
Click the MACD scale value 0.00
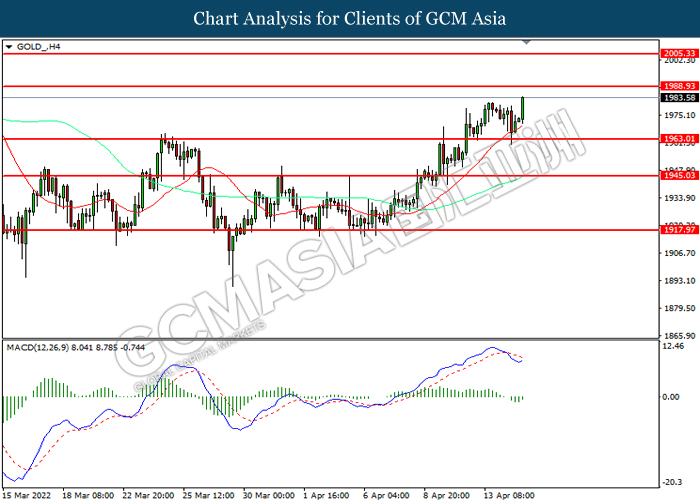tap(671, 397)
